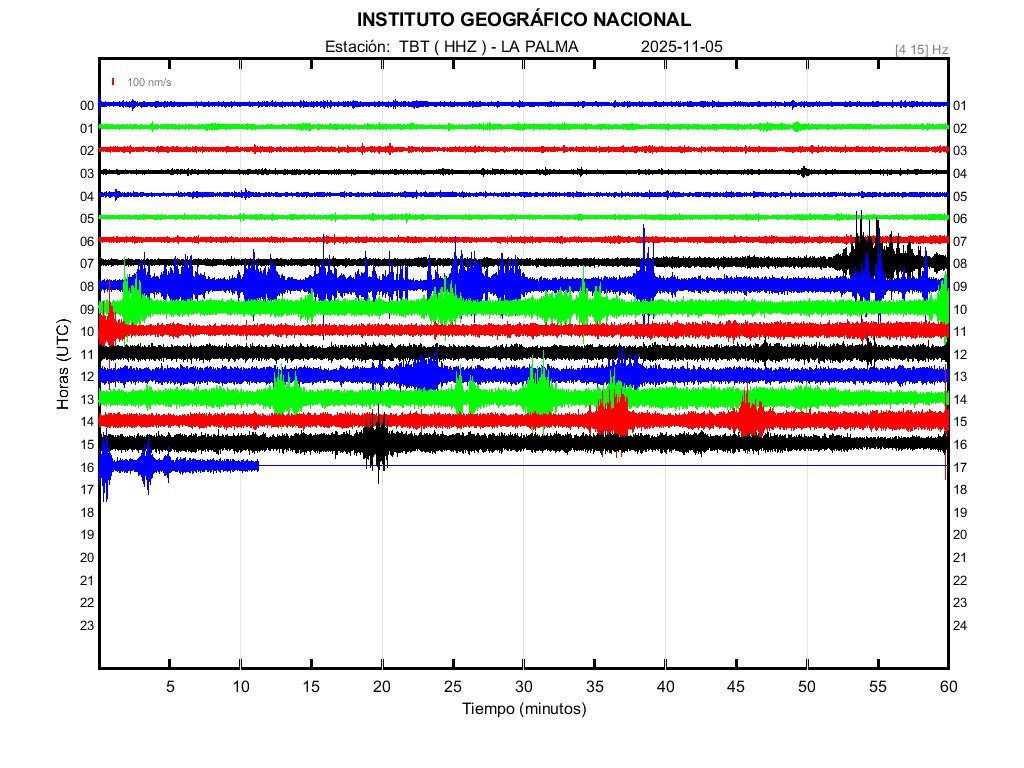The image size is (1024, 768).
Task: Click the 'Horas (UTC)' vertical axis label
Action: click(62, 365)
